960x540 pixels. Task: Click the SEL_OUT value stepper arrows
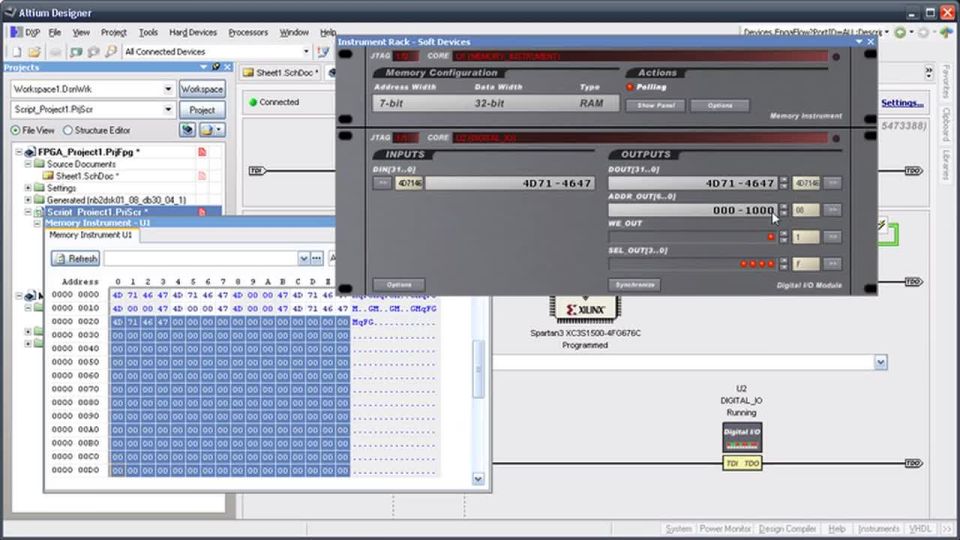point(784,263)
